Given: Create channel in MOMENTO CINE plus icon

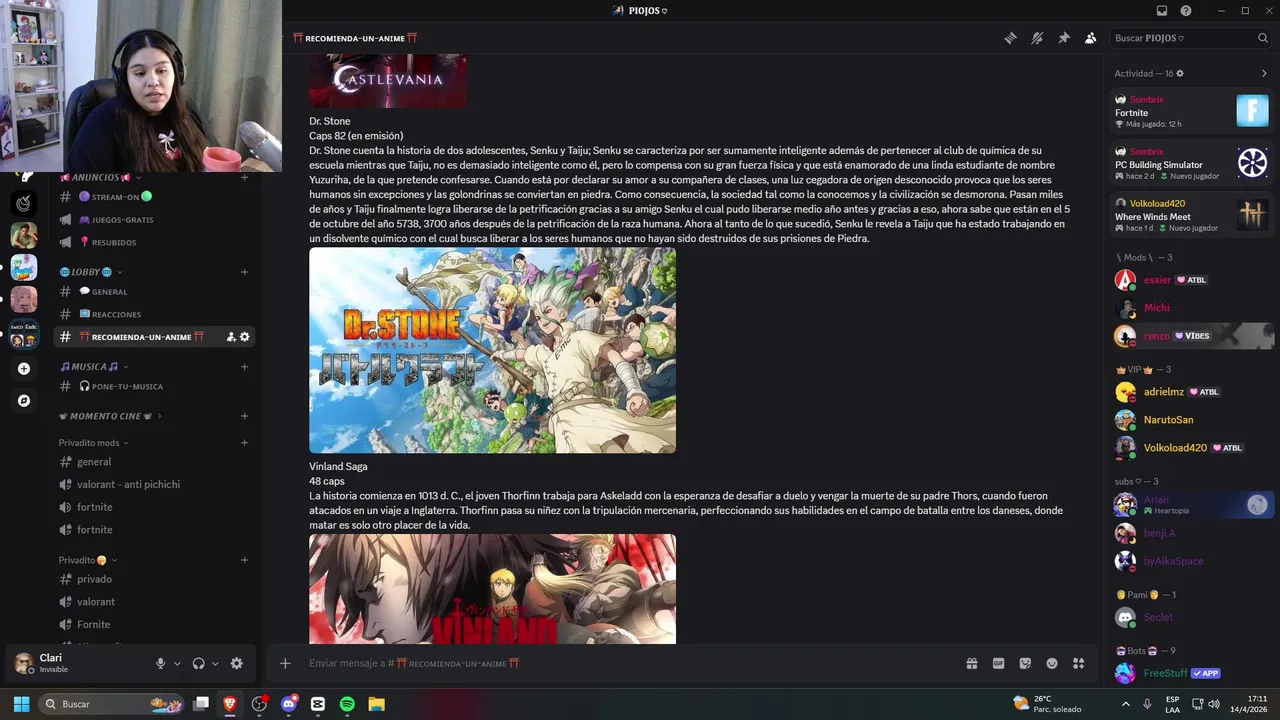Looking at the screenshot, I should [x=244, y=416].
